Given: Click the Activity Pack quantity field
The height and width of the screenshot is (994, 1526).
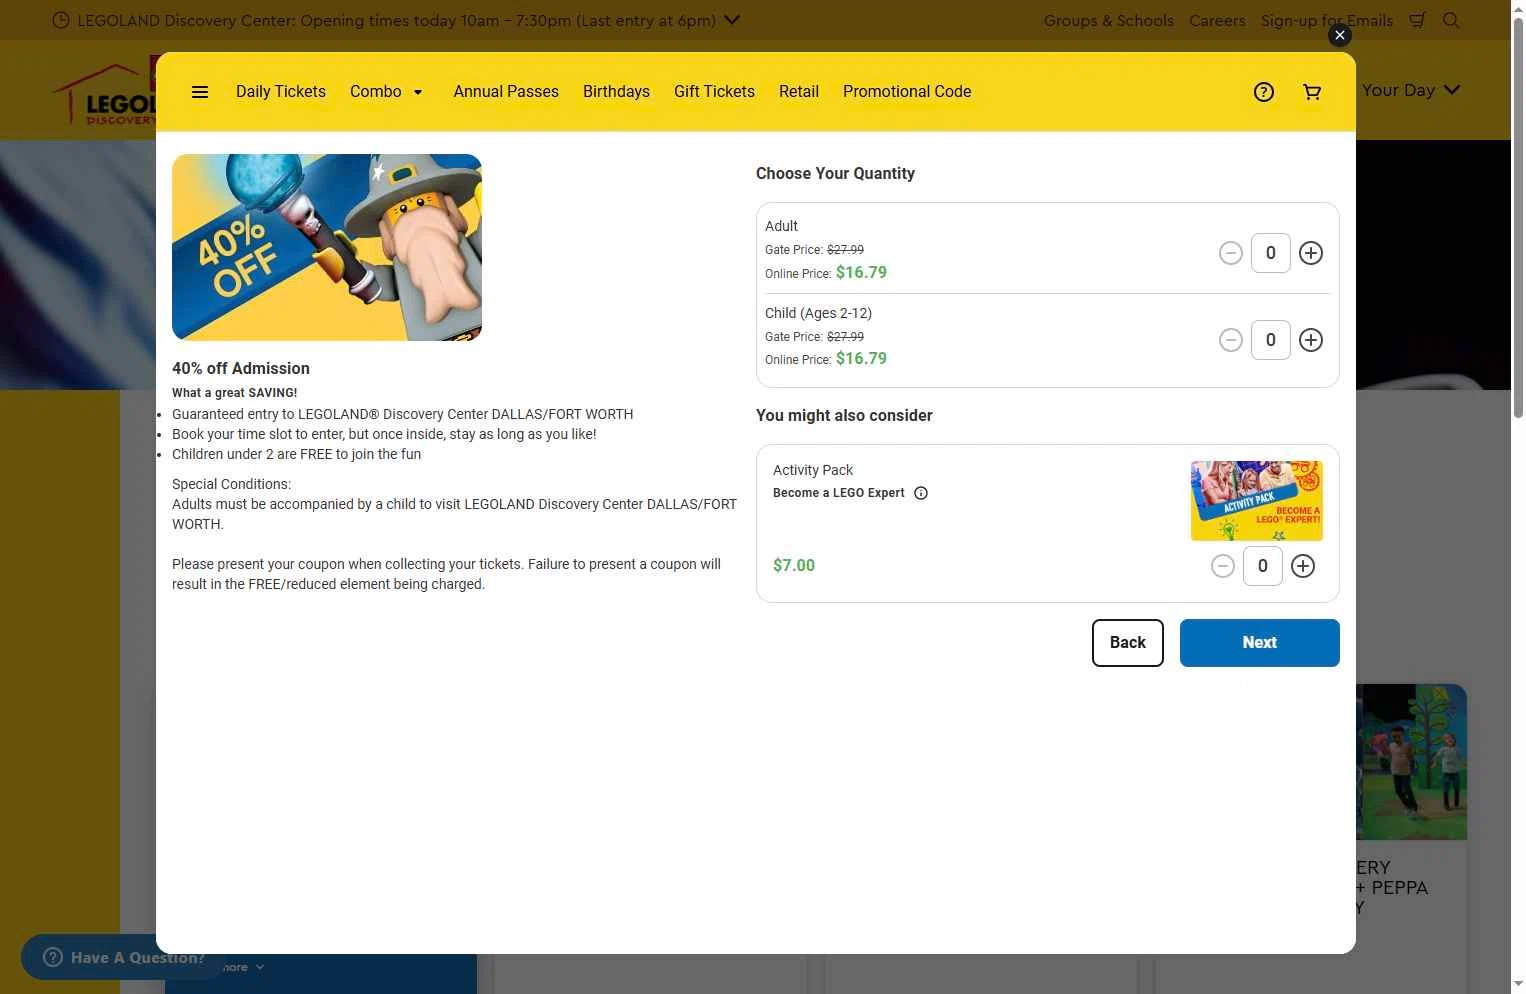Looking at the screenshot, I should (x=1263, y=566).
